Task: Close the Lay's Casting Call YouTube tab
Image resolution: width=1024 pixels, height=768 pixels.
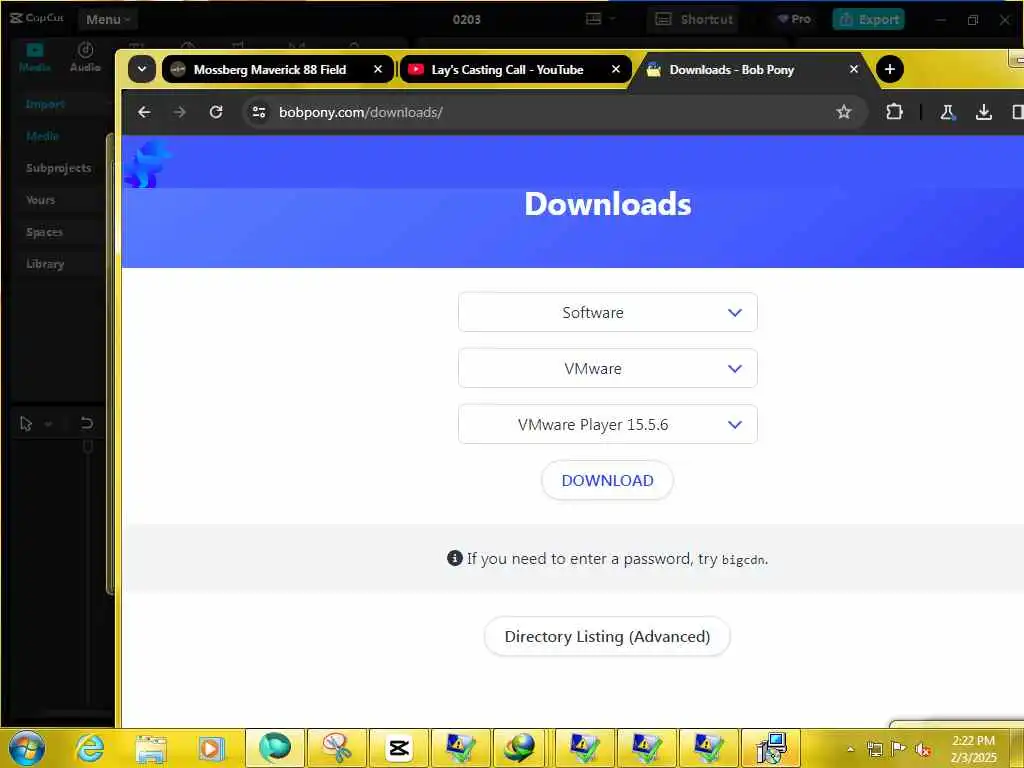Action: pyautogui.click(x=616, y=69)
